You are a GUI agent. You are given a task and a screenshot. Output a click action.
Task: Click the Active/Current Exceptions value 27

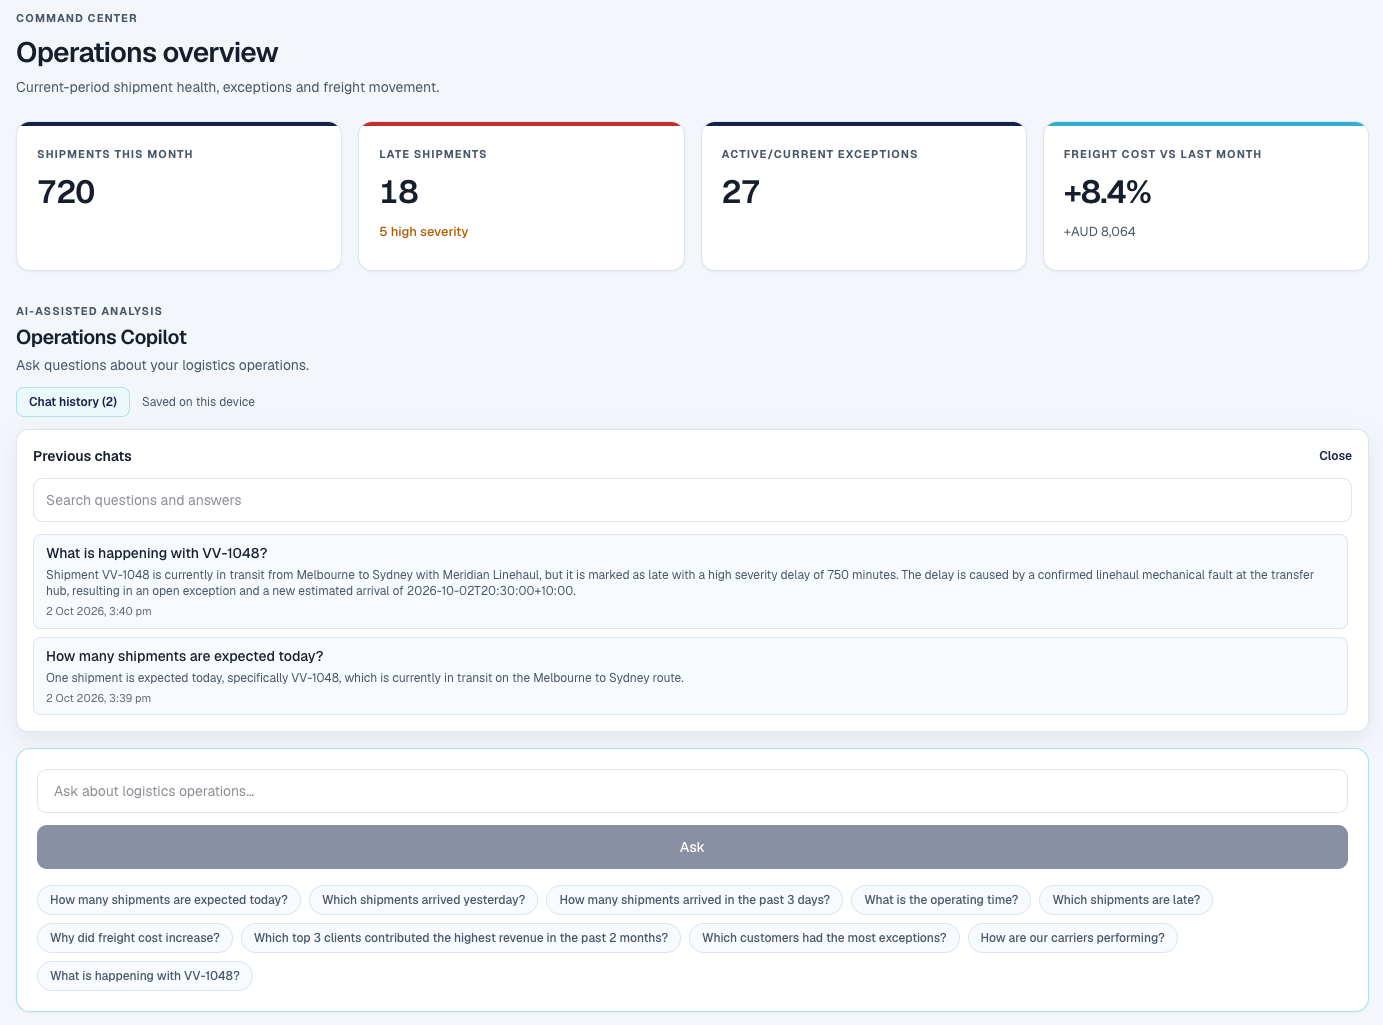741,192
